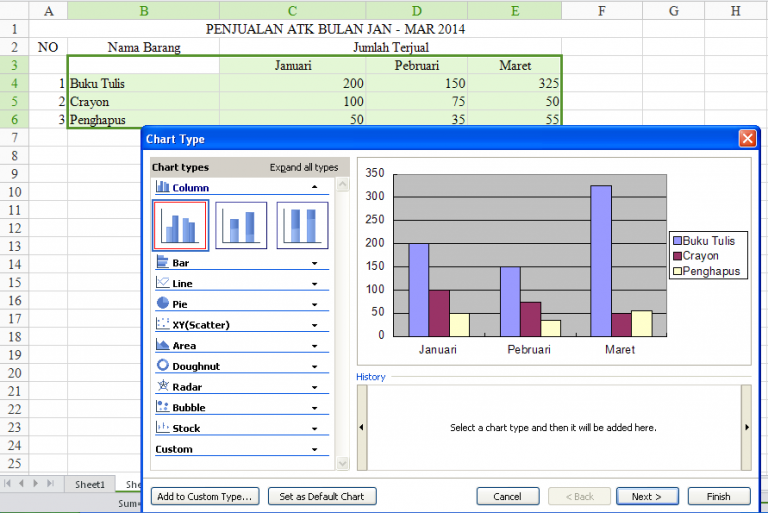Click the Pie chart type icon

[163, 303]
